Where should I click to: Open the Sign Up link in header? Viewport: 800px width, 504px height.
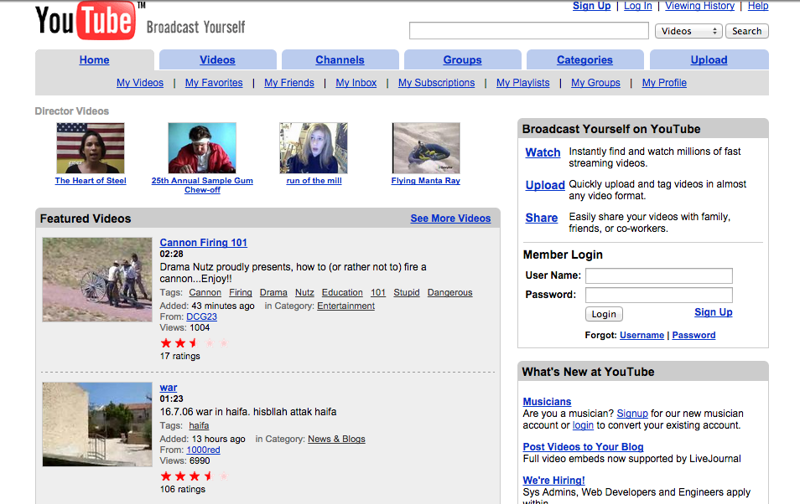591,6
